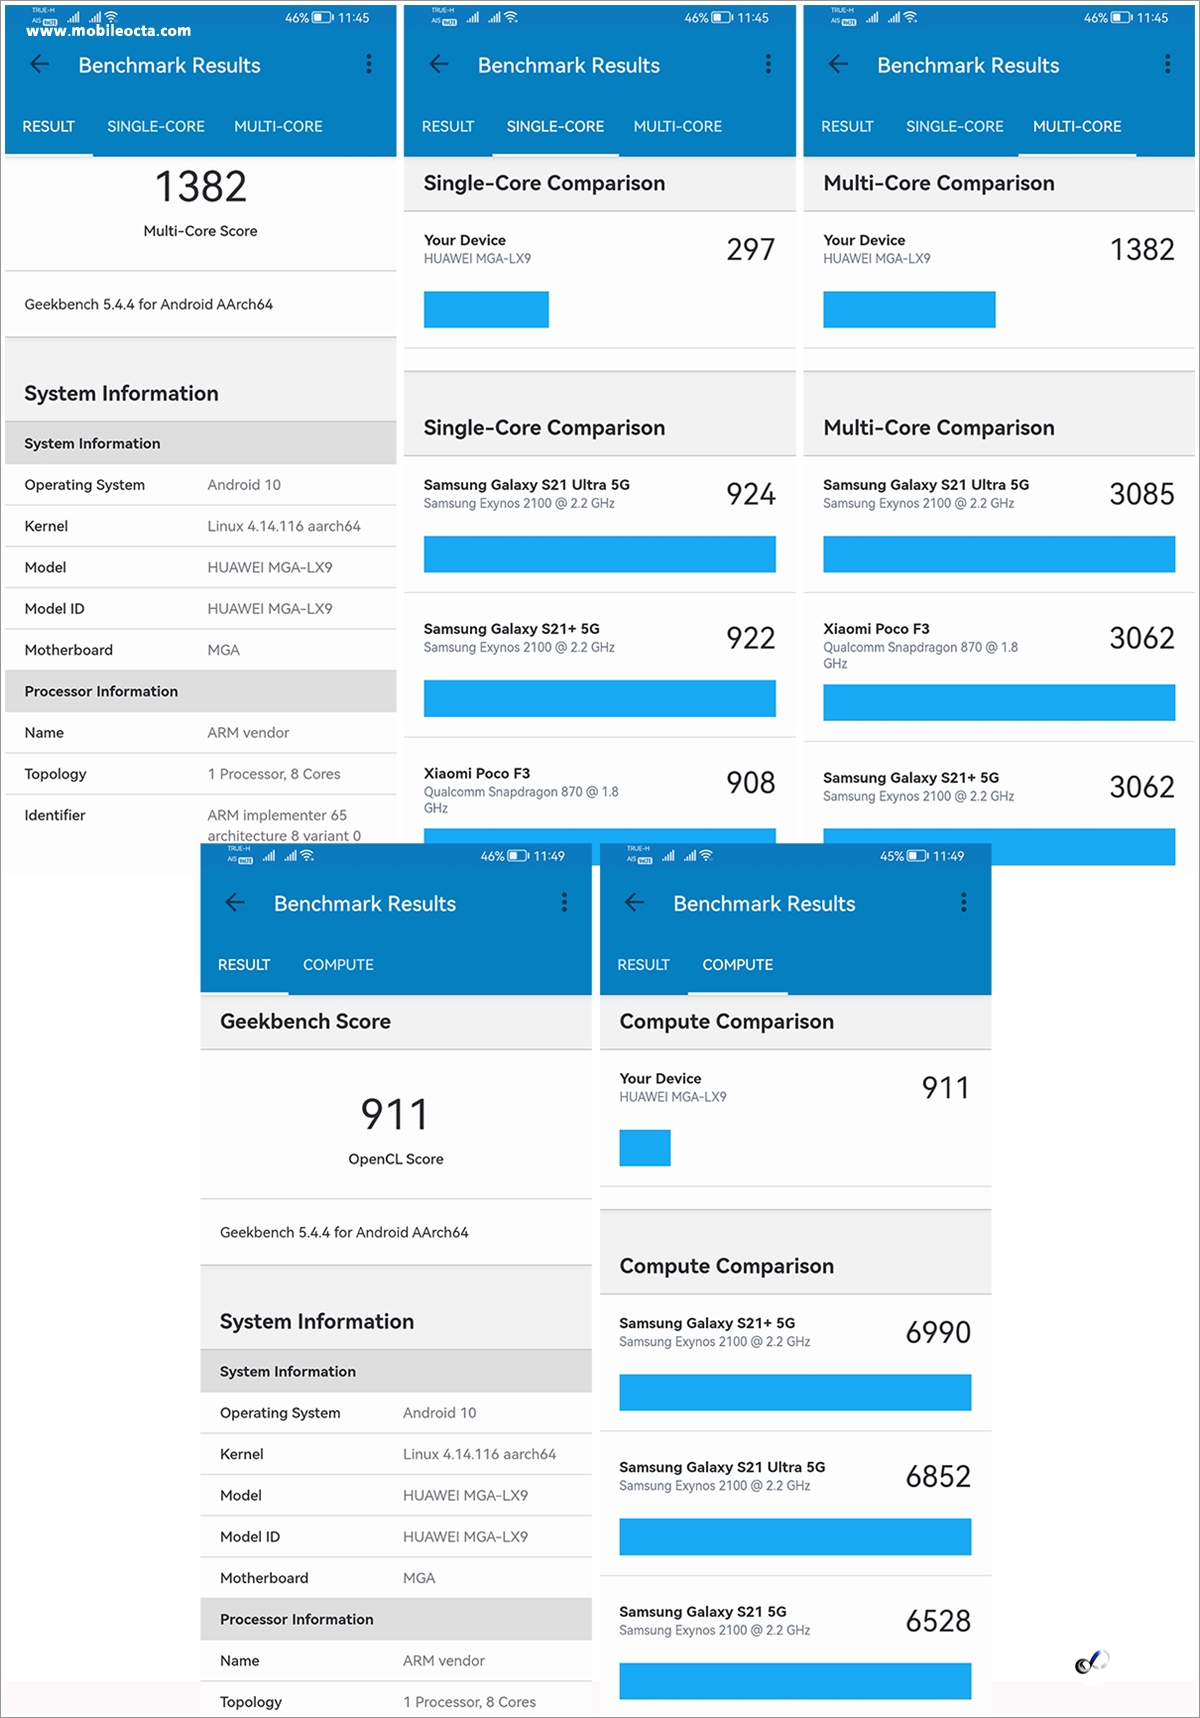Tap 'Linux 4.14.116 aarch64' on the 1382 Multi-Core screen
Image resolution: width=1200 pixels, height=1718 pixels.
point(284,526)
